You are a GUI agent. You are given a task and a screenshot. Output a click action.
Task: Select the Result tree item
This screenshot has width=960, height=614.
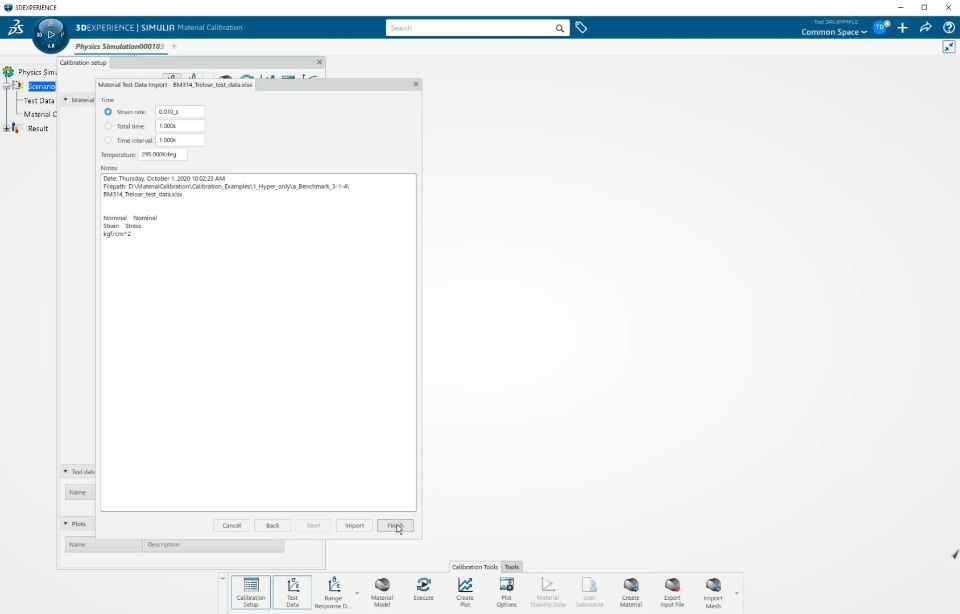38,129
